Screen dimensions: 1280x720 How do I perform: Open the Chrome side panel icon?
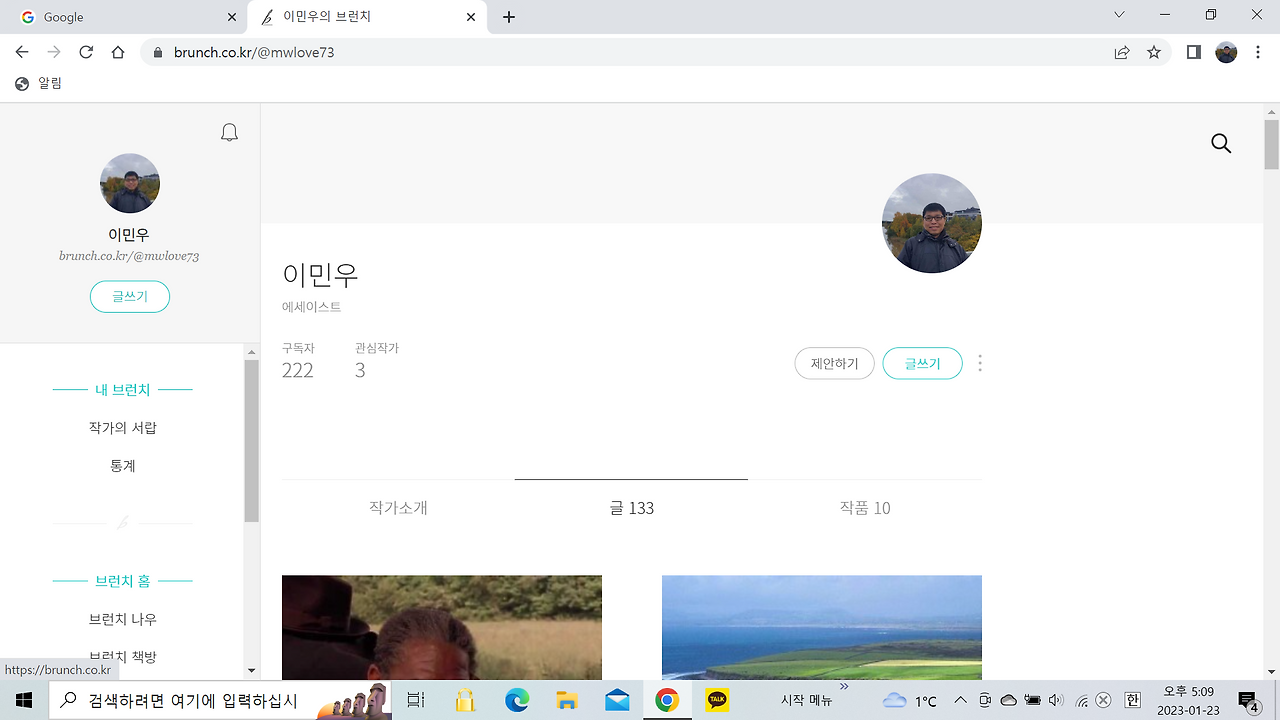pos(1193,52)
